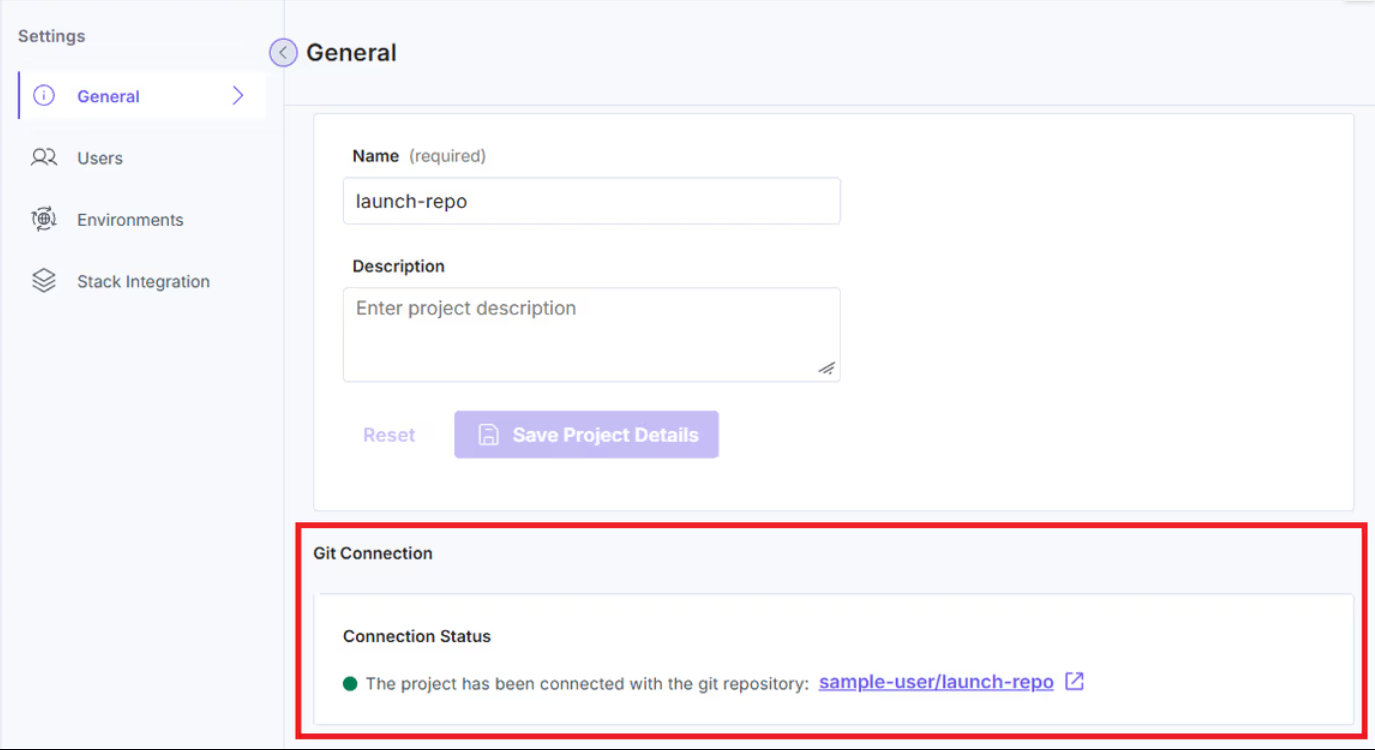Go to Environments settings
The height and width of the screenshot is (750, 1375).
tap(130, 220)
